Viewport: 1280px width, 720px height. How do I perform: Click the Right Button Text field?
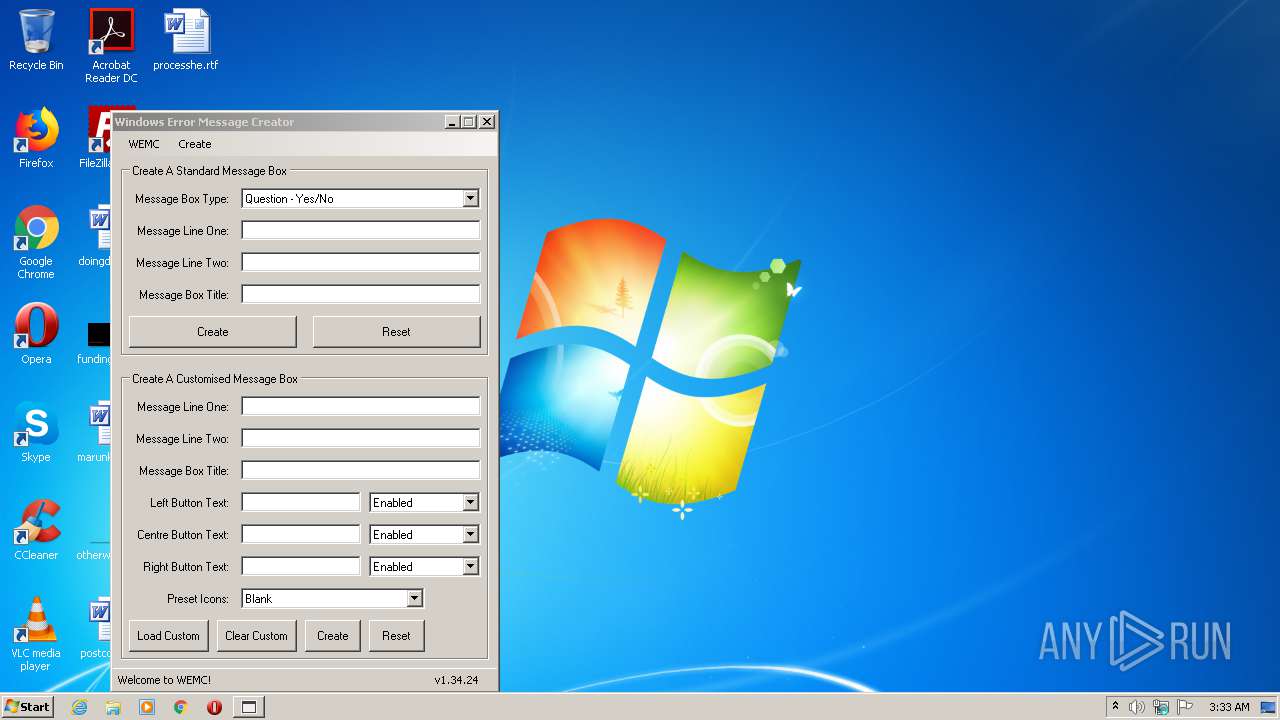301,567
